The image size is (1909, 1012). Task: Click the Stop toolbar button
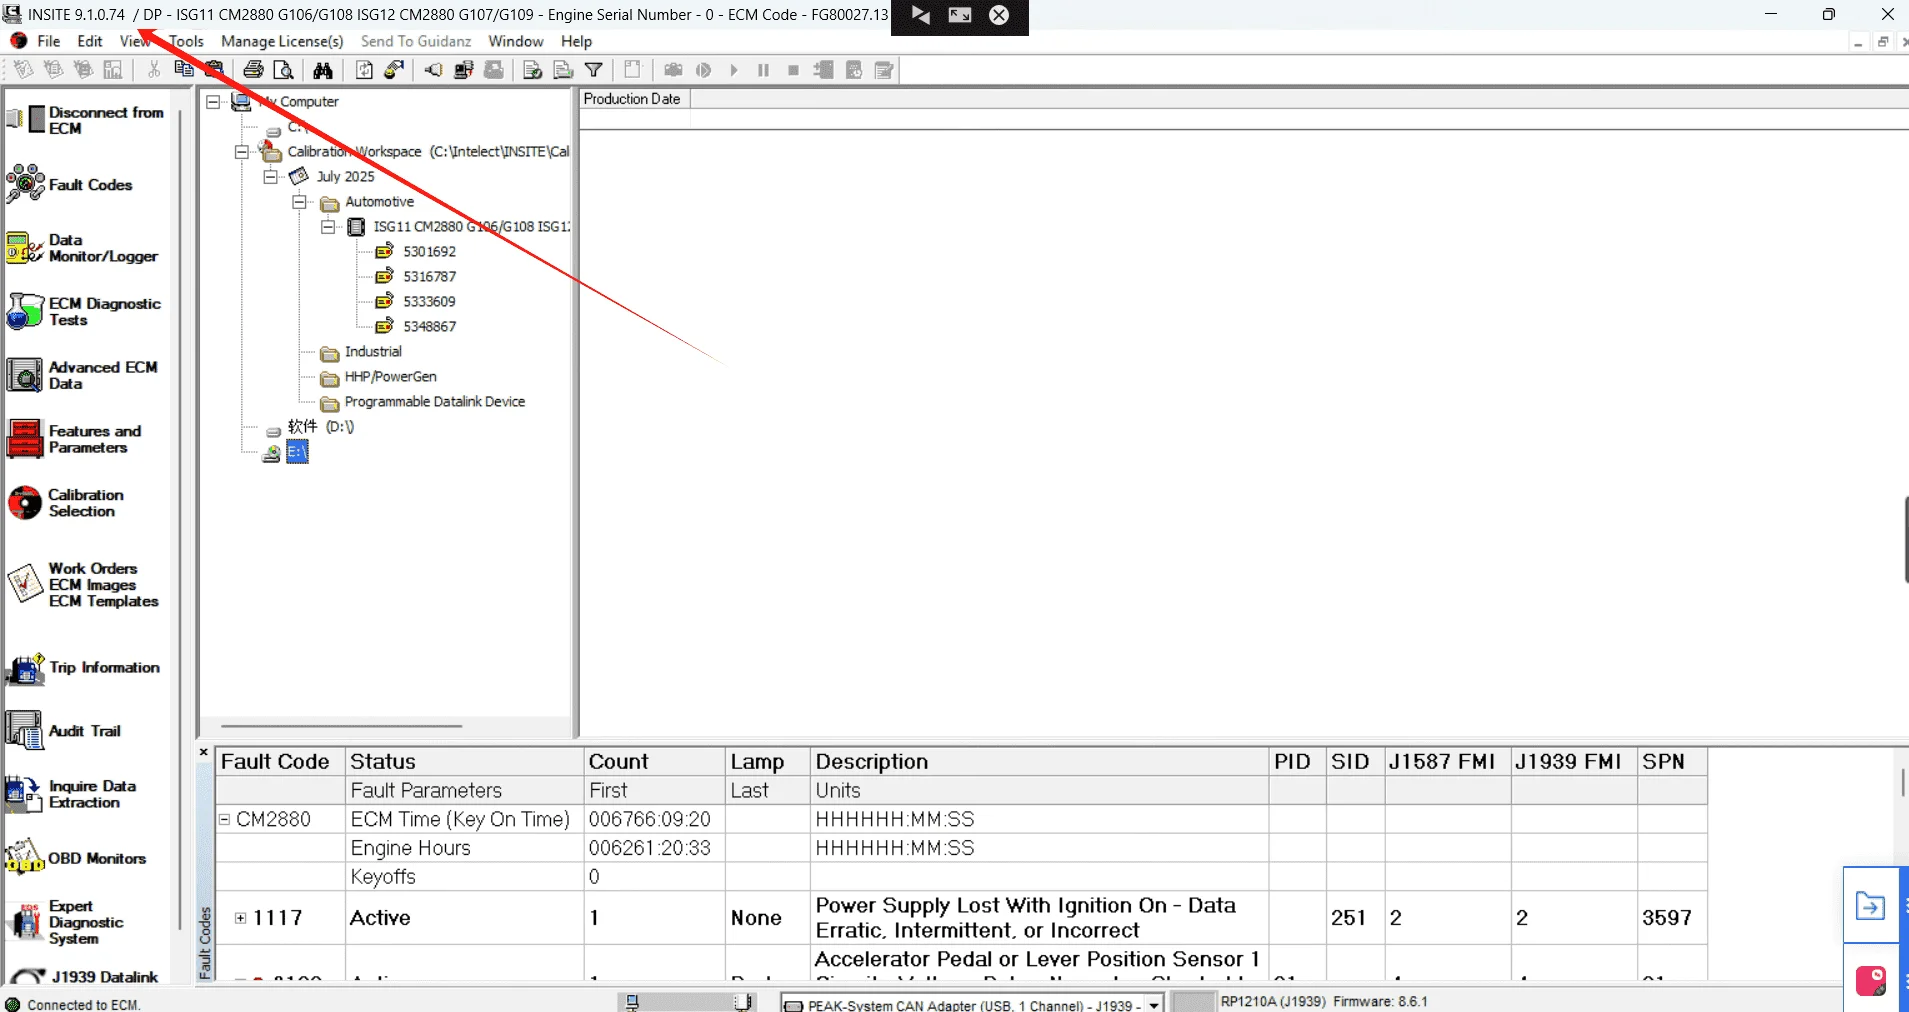coord(794,70)
